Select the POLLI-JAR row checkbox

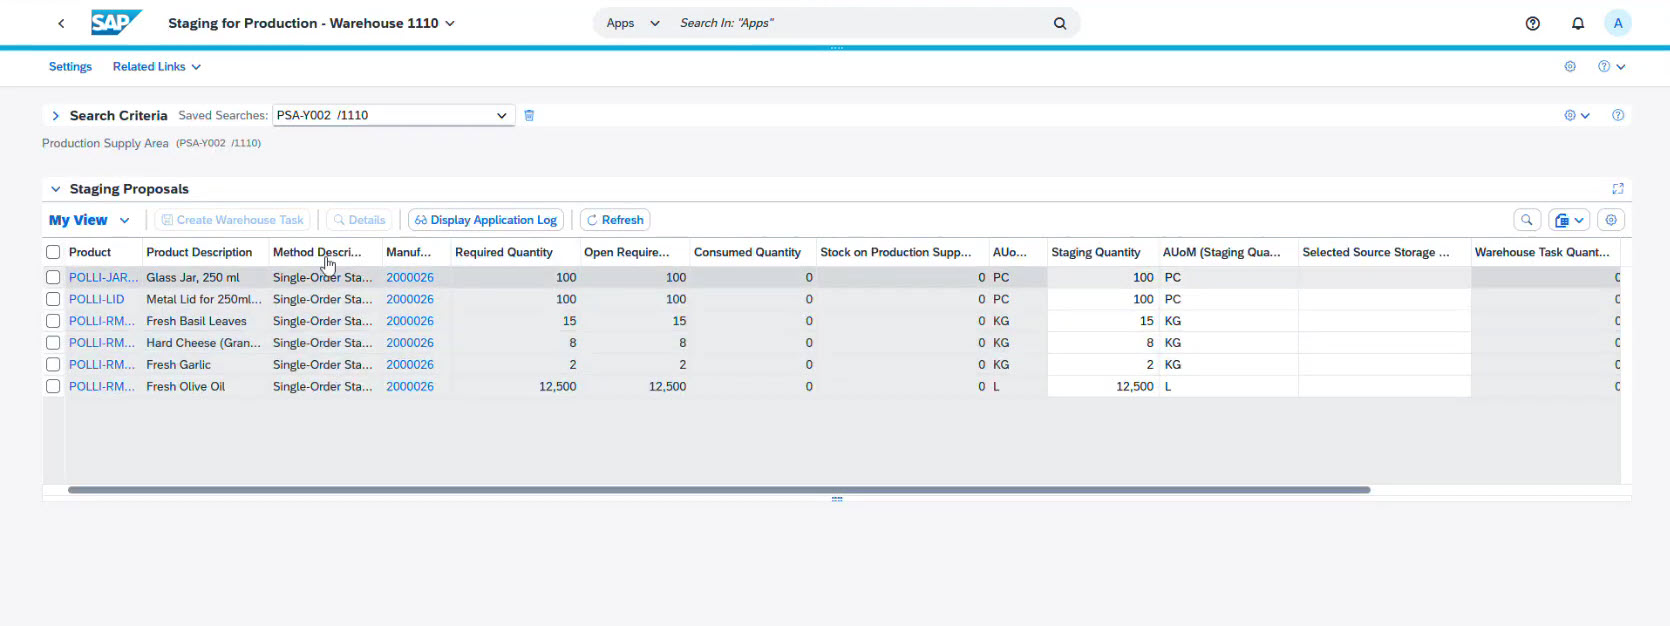(53, 277)
